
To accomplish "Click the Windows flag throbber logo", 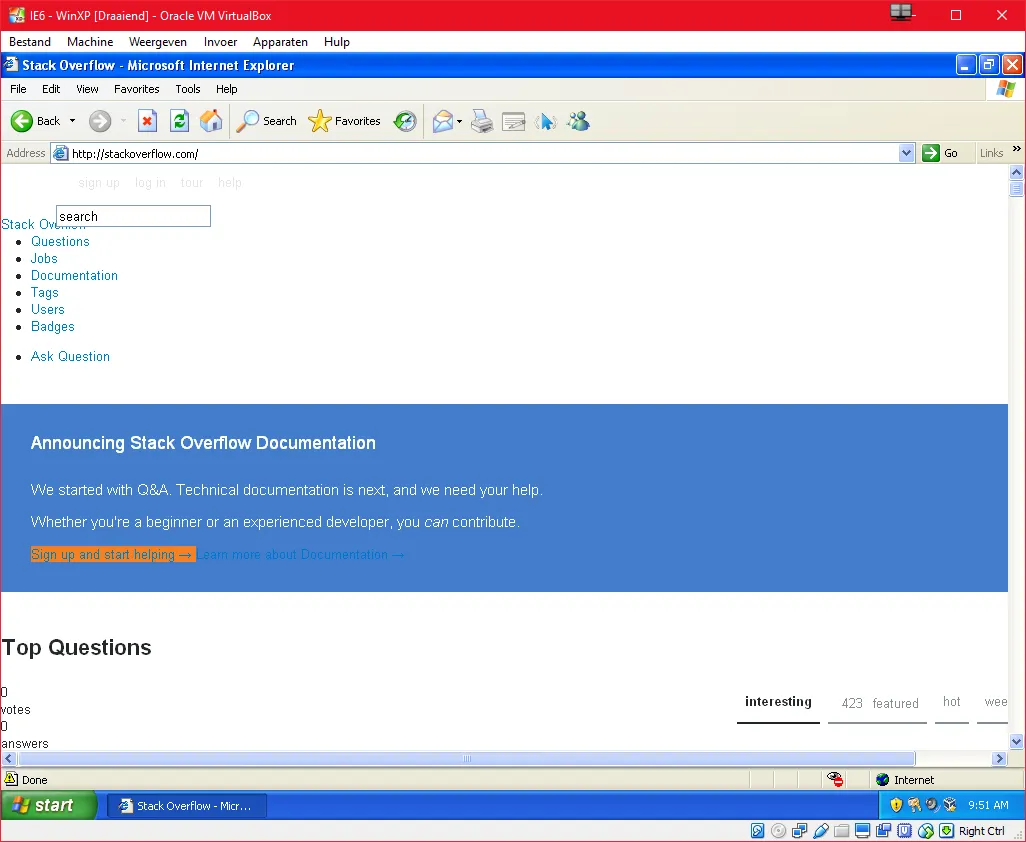I will (1006, 89).
